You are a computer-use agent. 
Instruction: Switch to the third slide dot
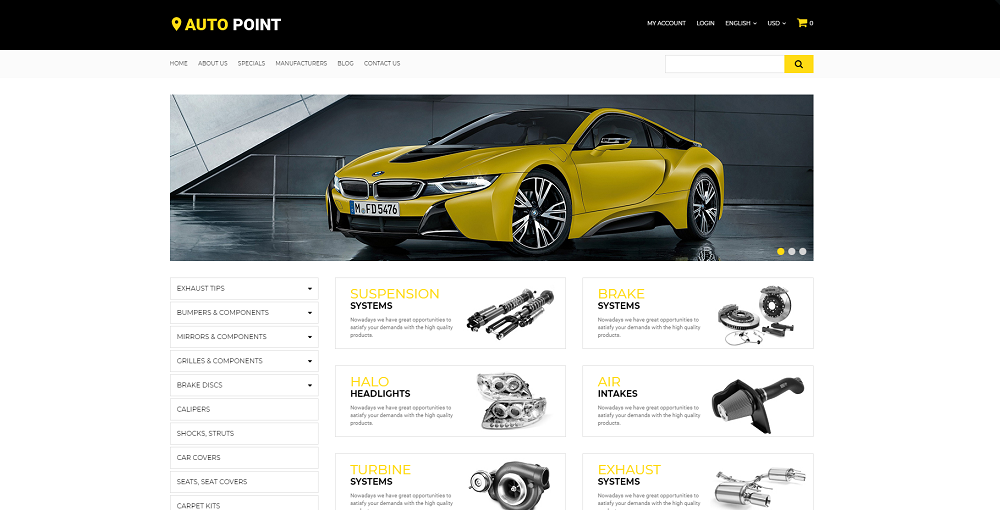click(x=803, y=251)
